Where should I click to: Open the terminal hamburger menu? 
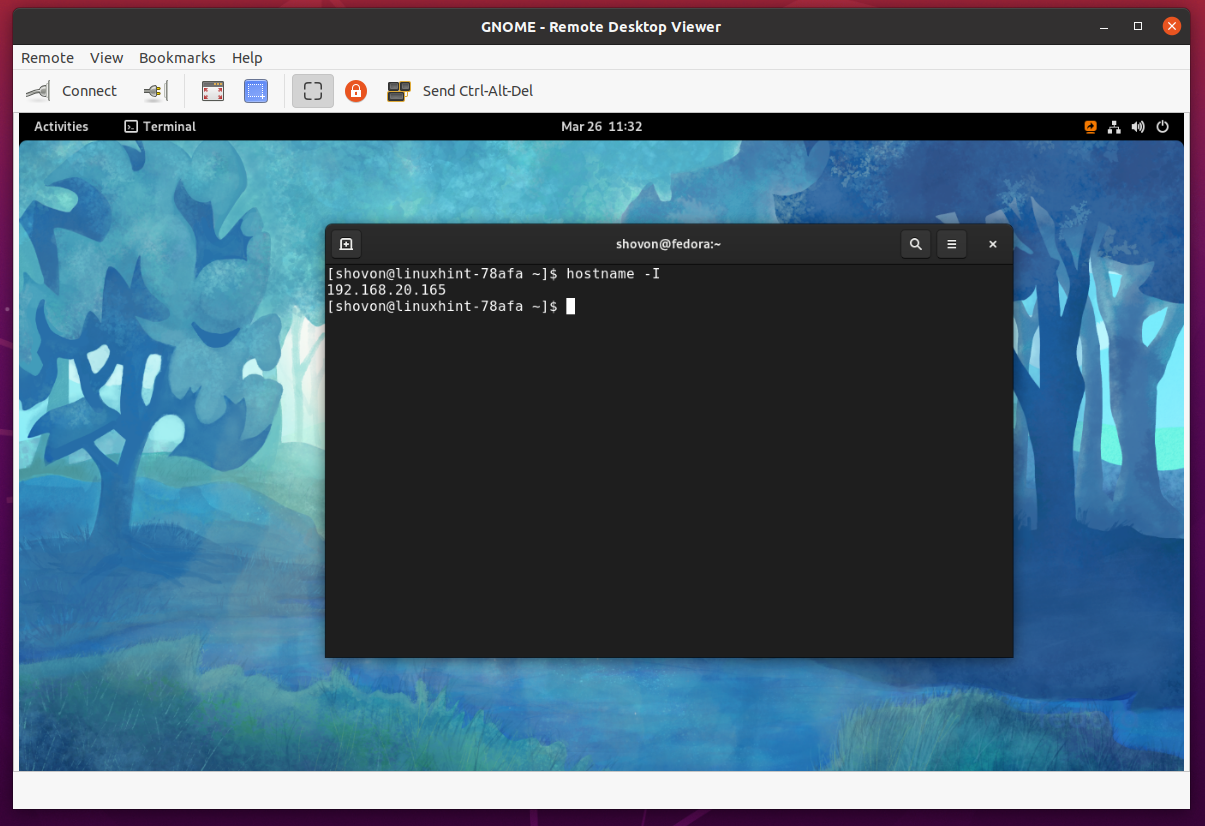(x=952, y=244)
